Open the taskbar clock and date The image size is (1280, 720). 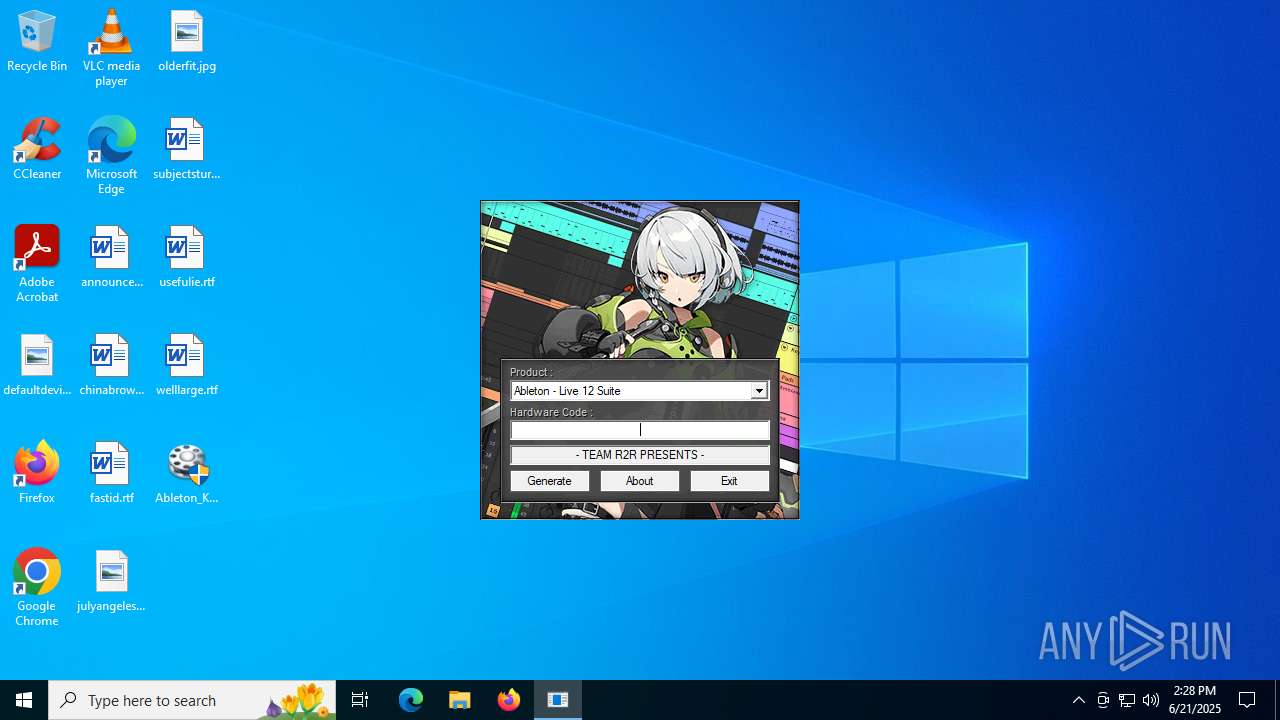1195,700
